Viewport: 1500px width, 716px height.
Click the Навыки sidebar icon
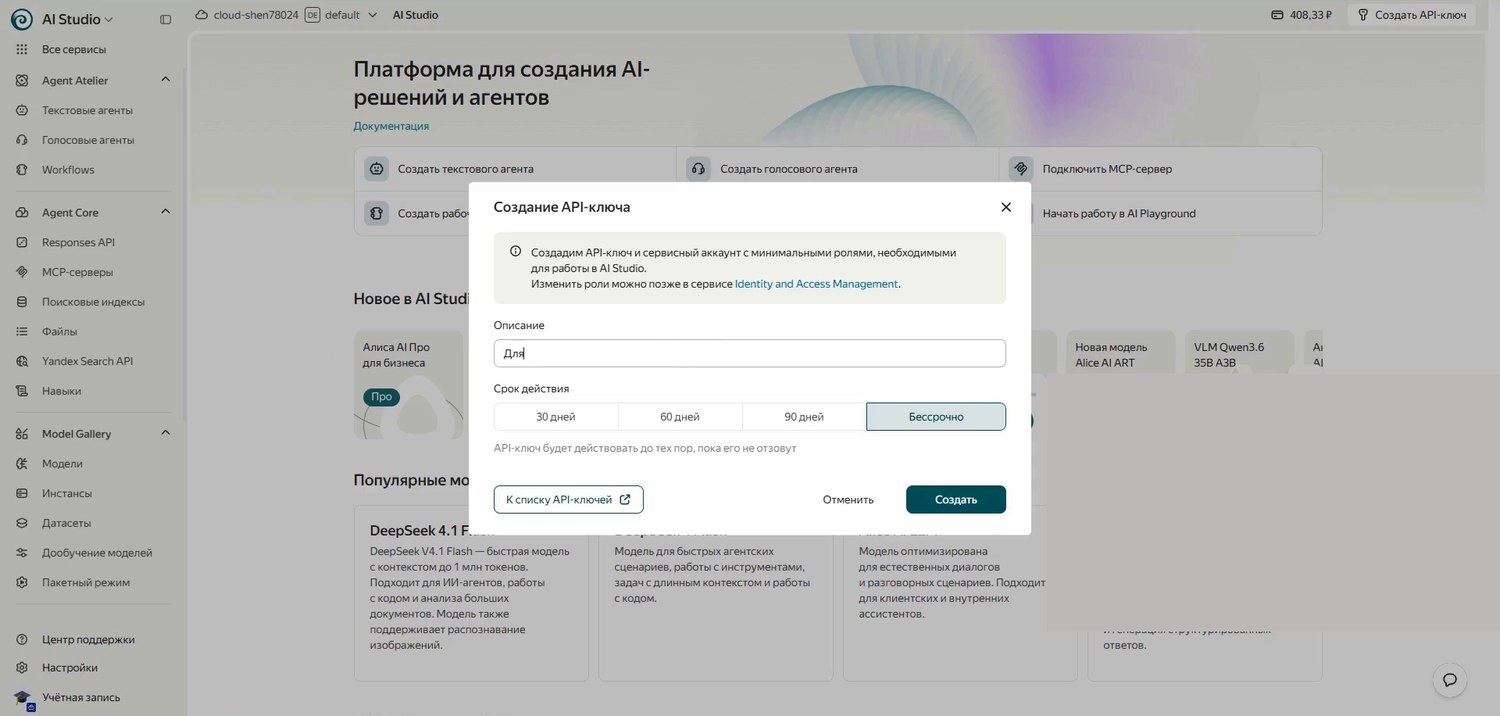tap(21, 391)
